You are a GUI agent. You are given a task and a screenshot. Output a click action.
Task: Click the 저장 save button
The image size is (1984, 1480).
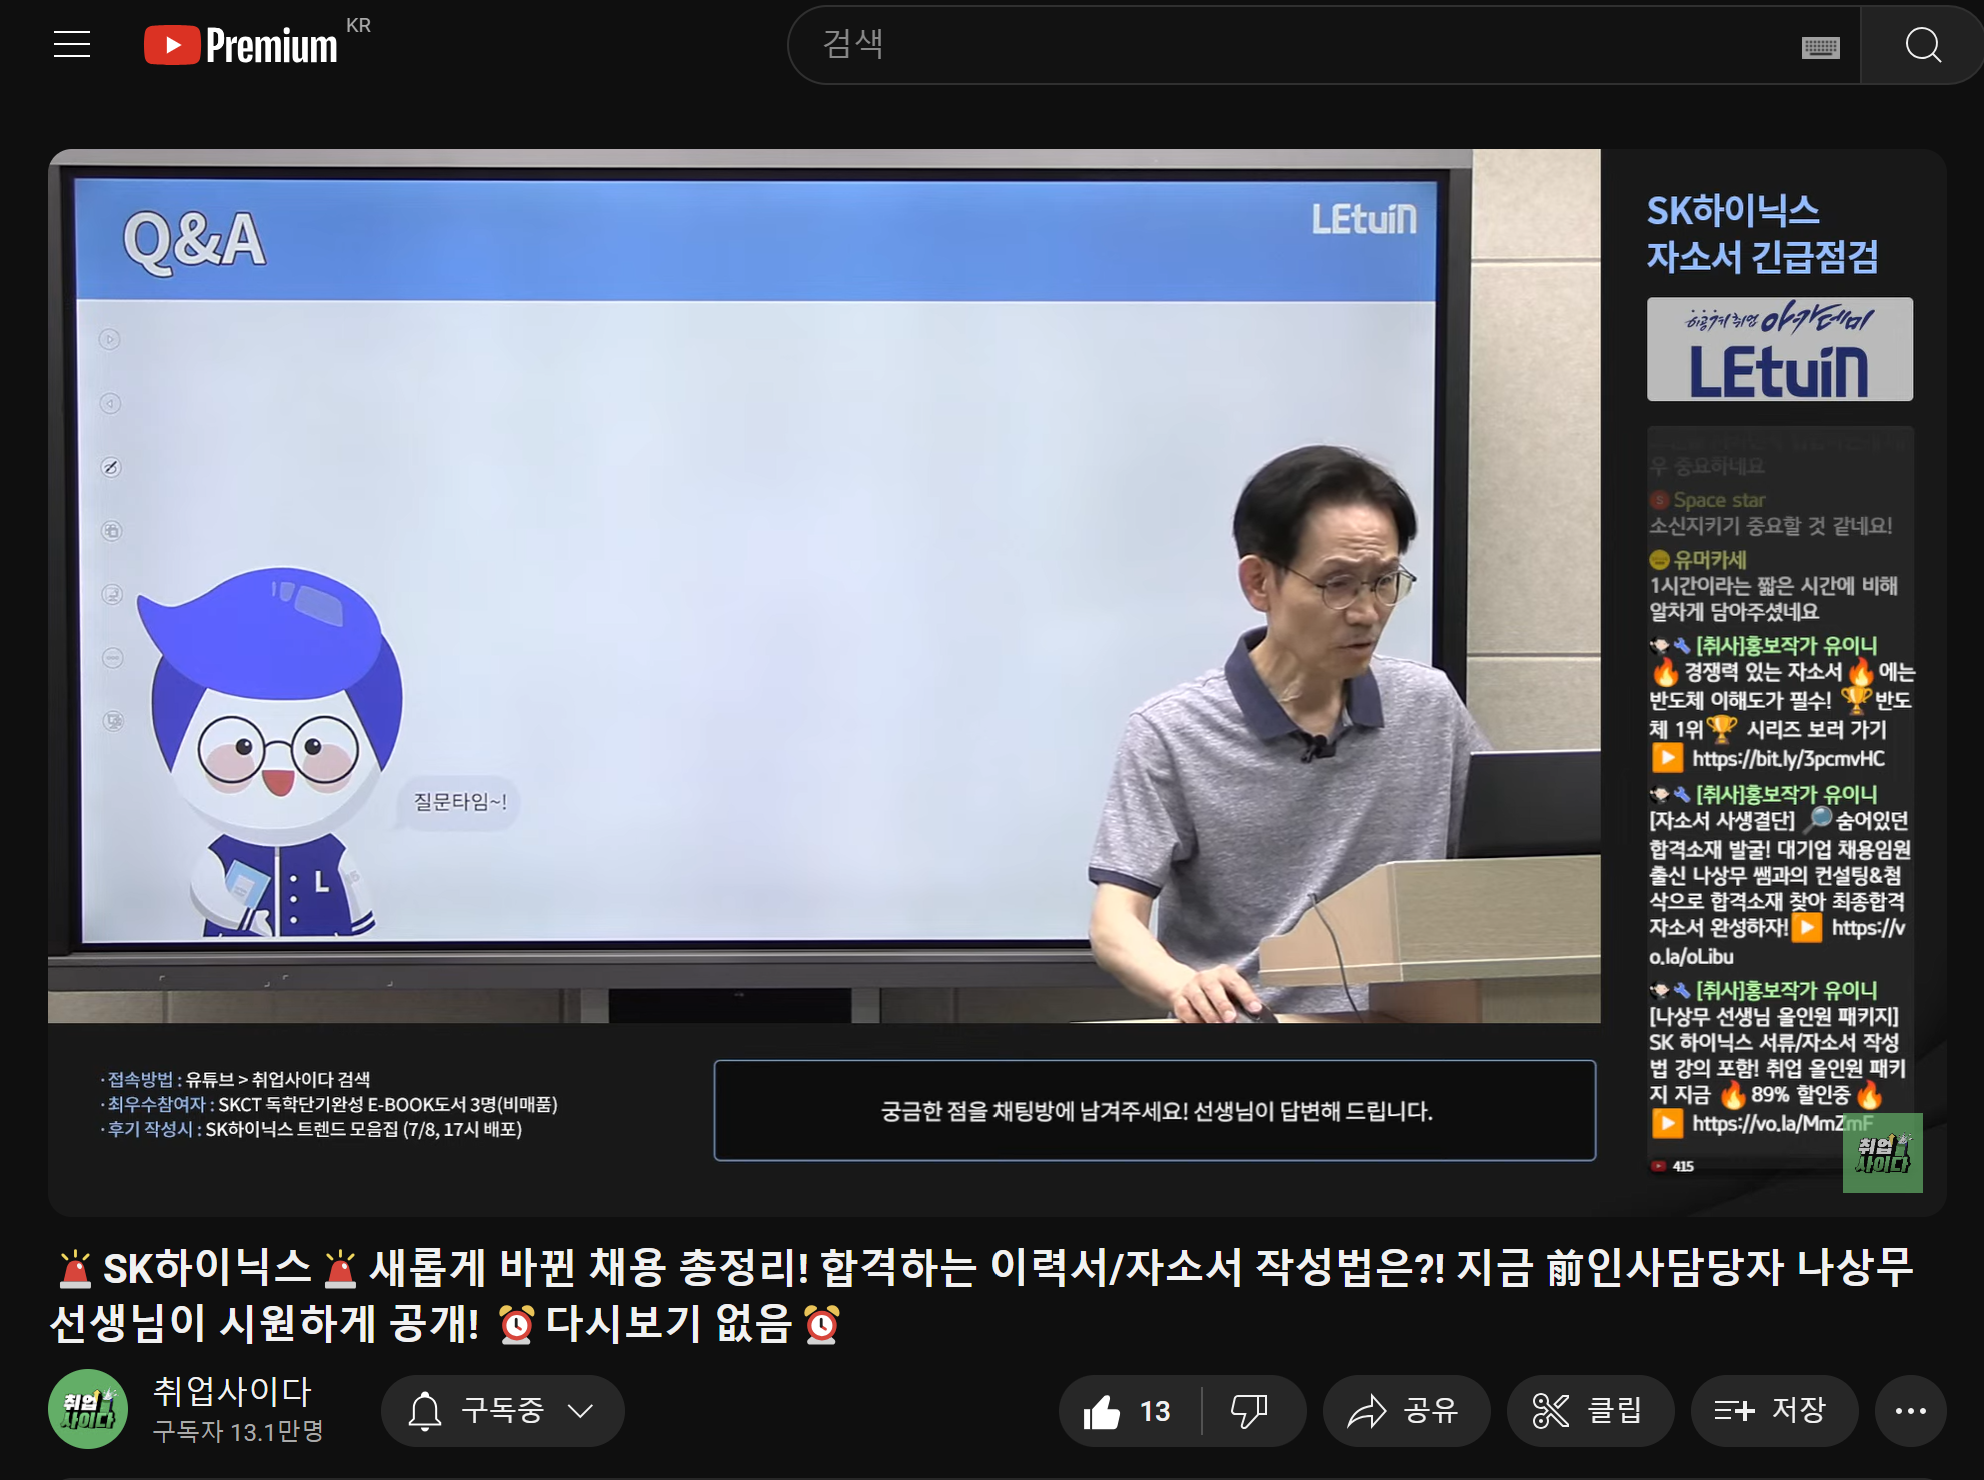click(1774, 1411)
